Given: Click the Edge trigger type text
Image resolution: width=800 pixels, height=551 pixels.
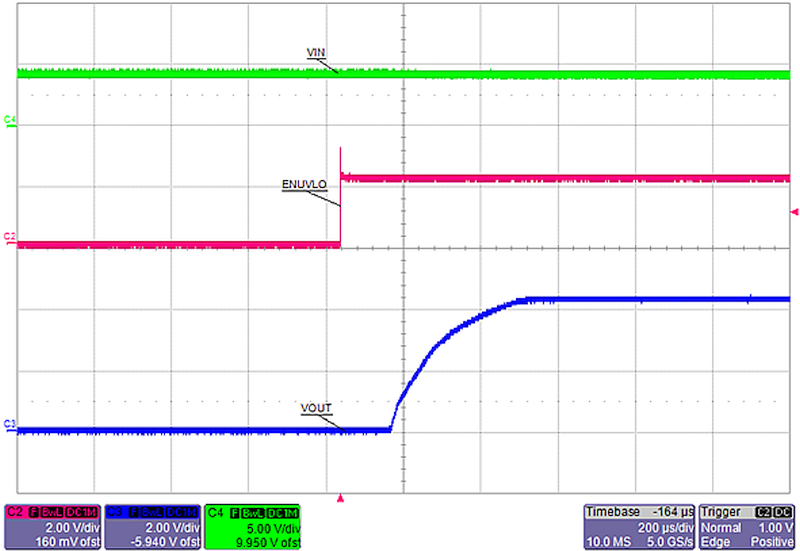Looking at the screenshot, I should point(714,542).
